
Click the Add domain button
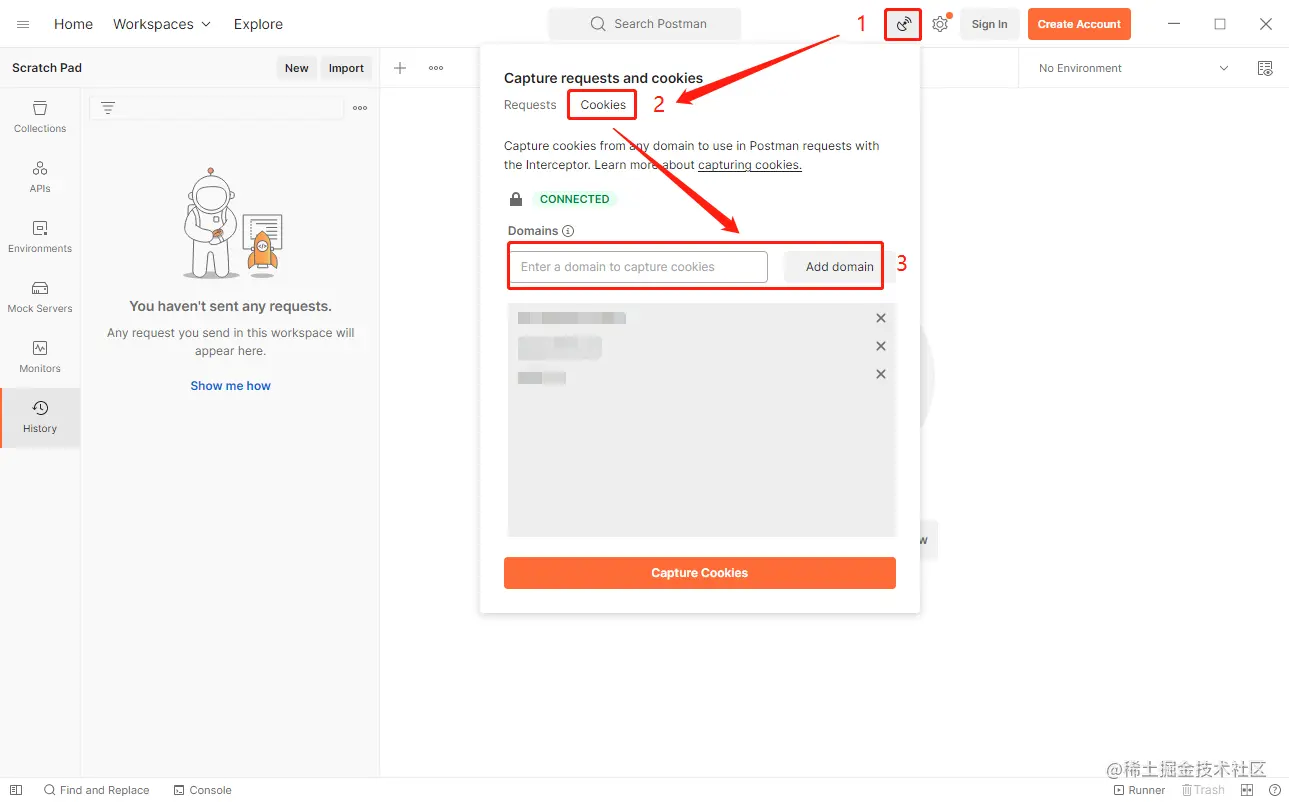pos(838,267)
